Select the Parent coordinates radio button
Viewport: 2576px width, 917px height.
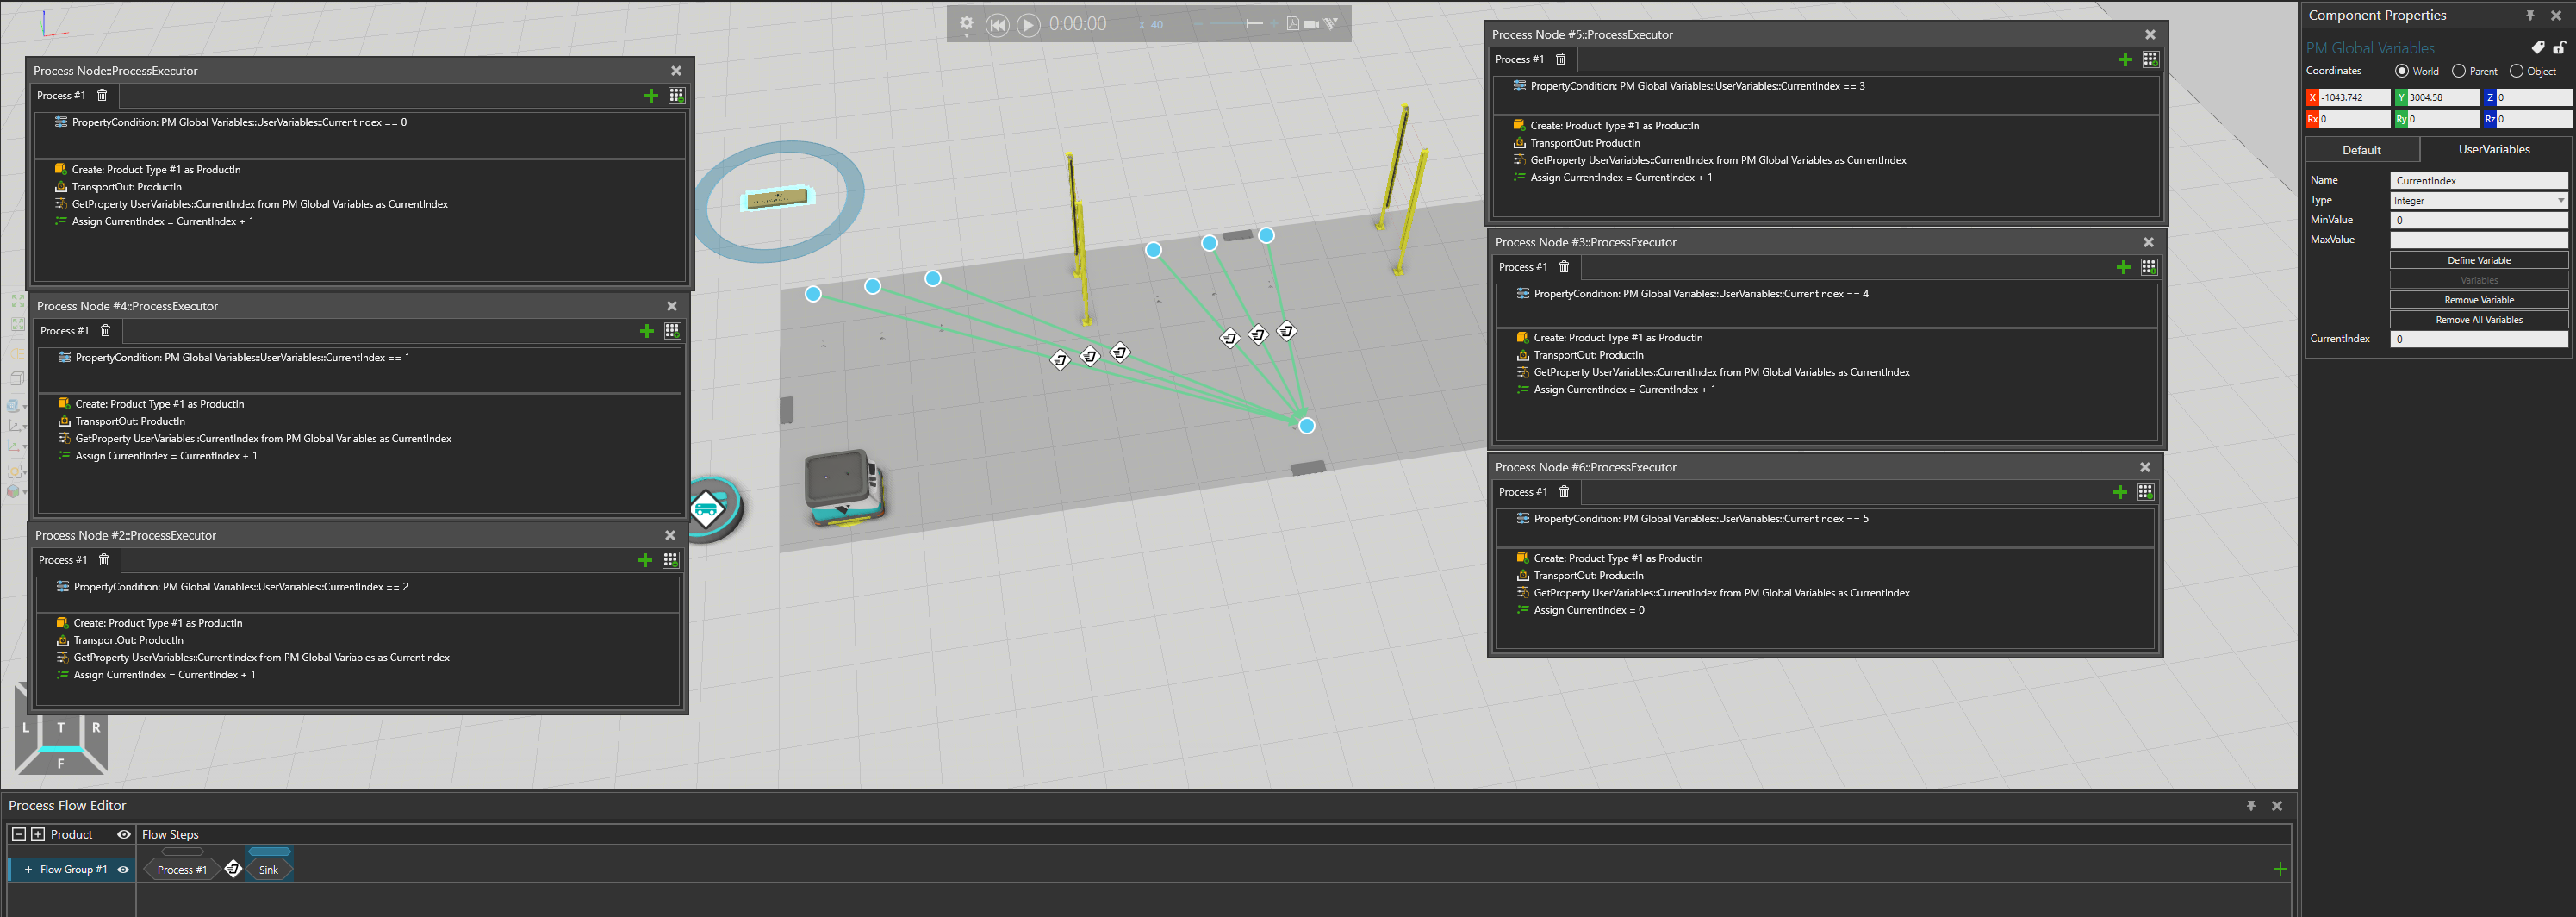[x=2458, y=71]
